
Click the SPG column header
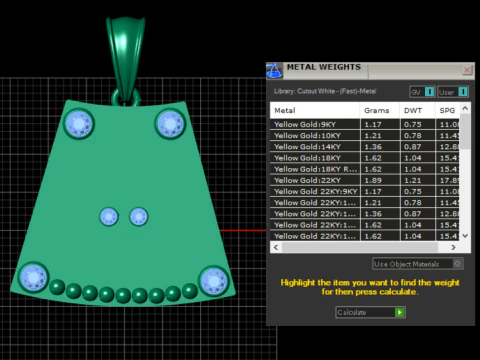click(447, 110)
